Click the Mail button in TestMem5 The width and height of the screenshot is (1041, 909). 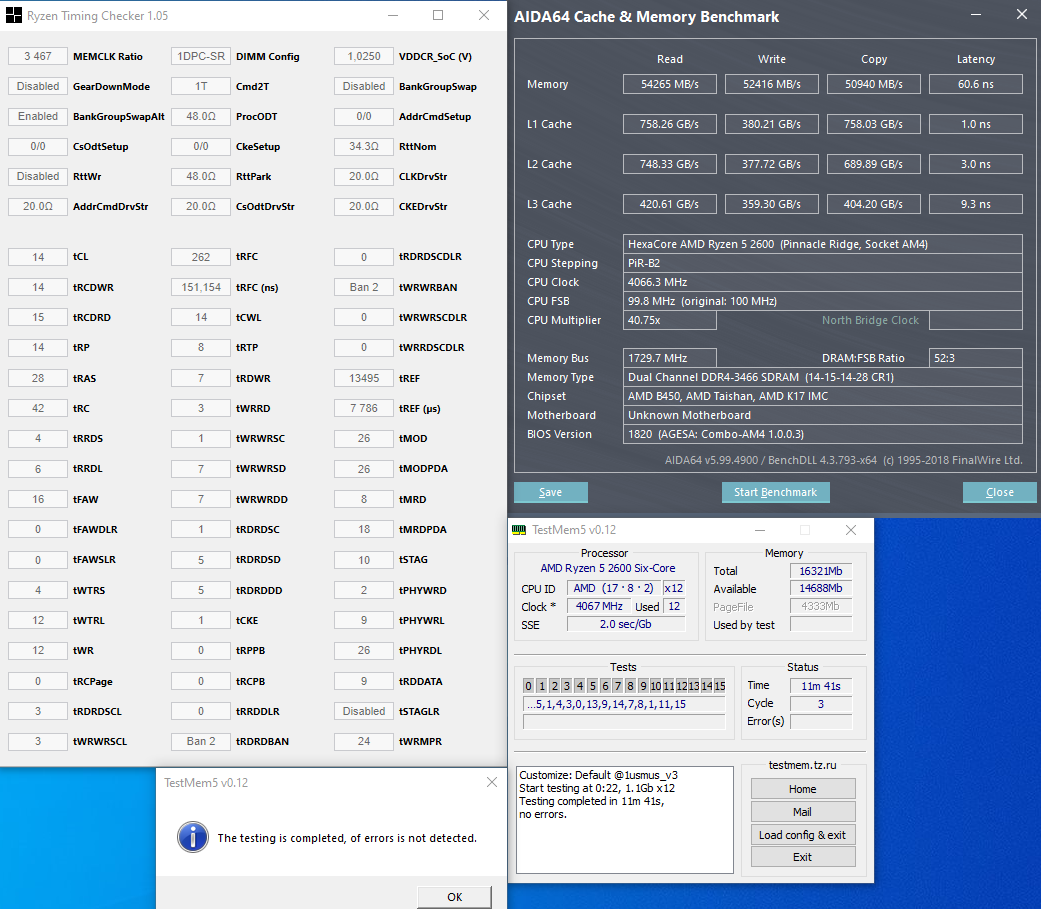tap(803, 812)
